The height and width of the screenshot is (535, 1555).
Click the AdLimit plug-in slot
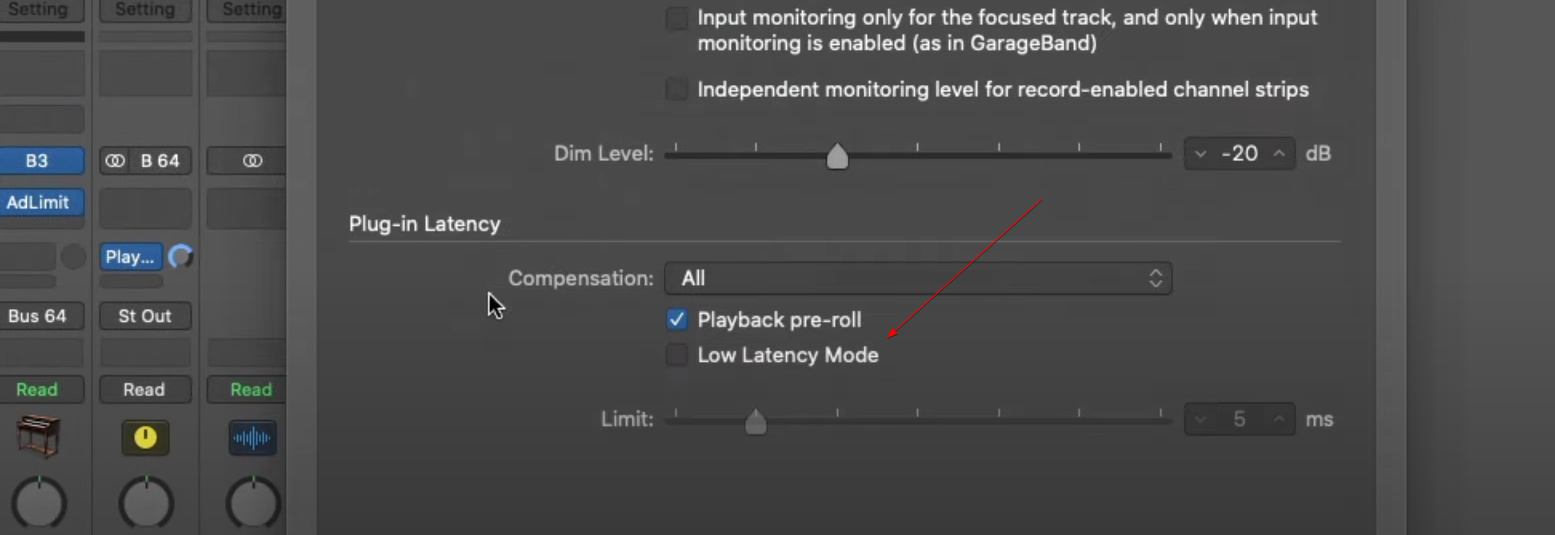click(38, 202)
